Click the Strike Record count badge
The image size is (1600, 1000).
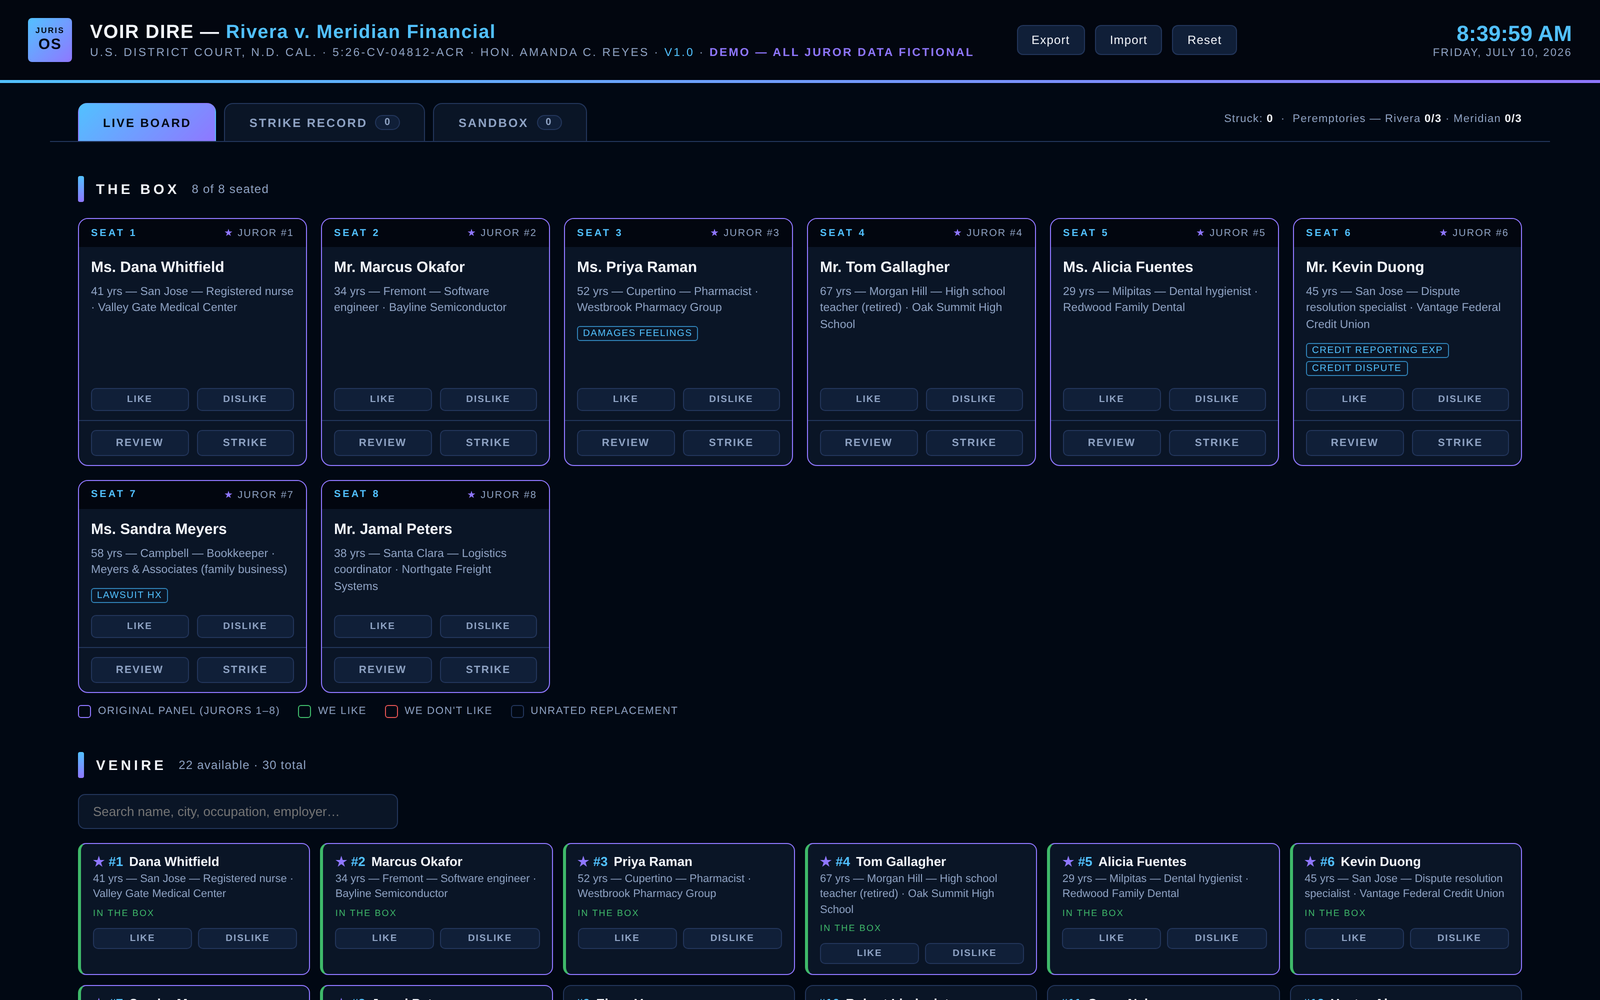387,122
